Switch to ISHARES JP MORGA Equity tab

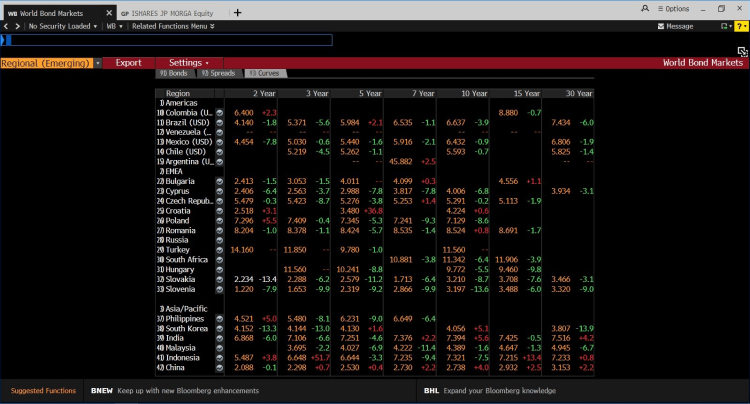pyautogui.click(x=167, y=13)
